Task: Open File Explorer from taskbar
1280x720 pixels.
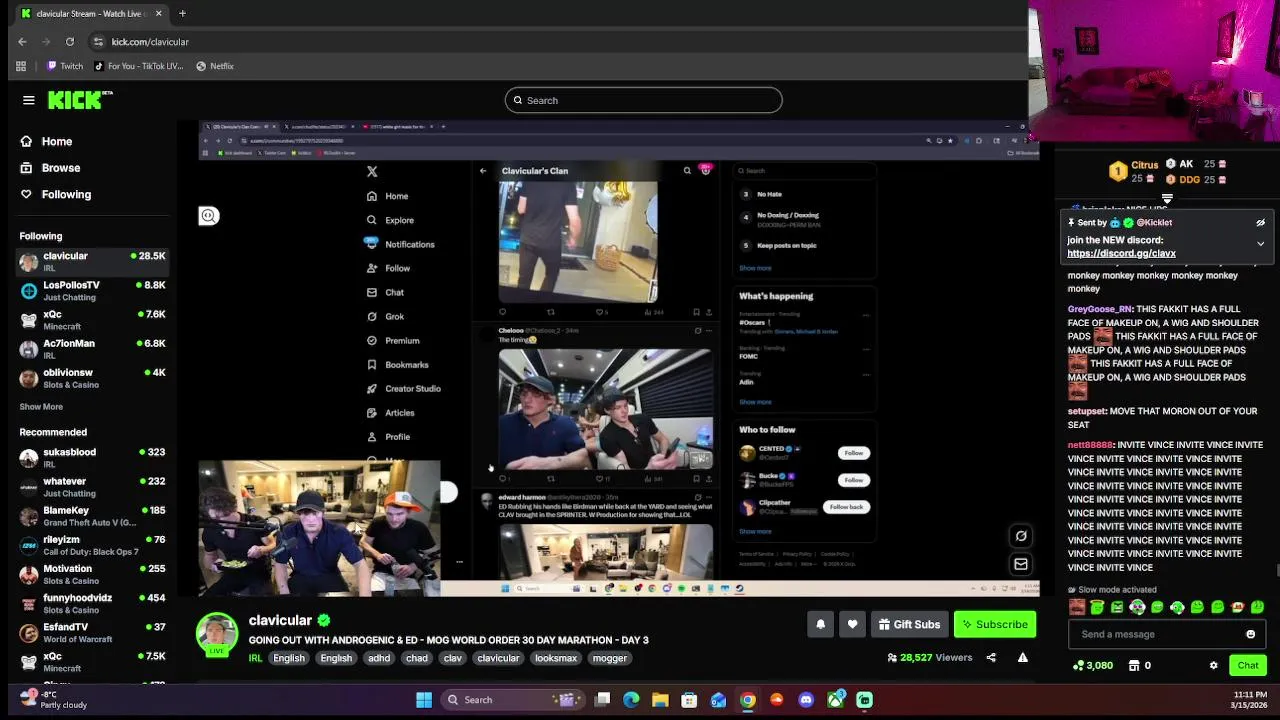Action: click(660, 700)
